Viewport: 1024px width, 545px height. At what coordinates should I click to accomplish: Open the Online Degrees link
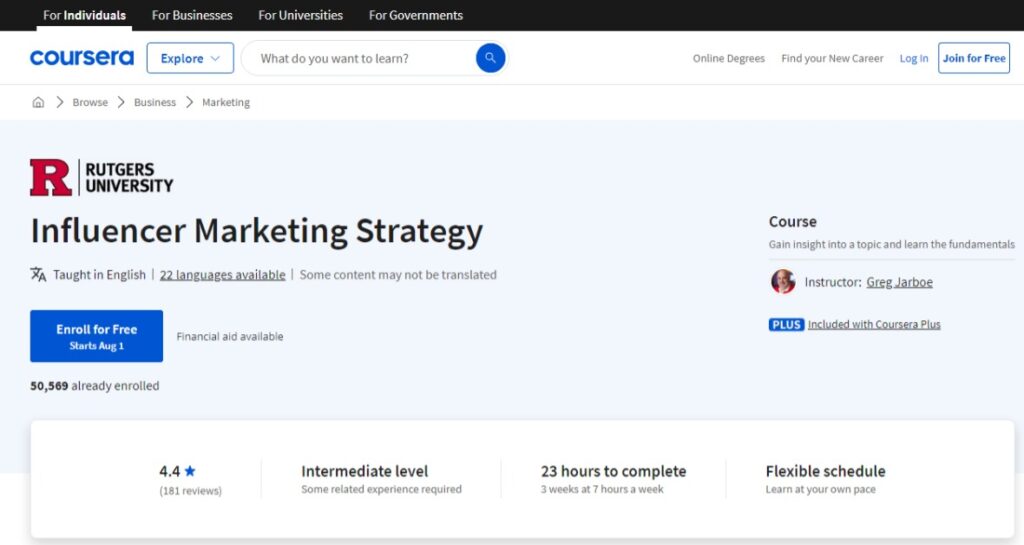click(729, 58)
